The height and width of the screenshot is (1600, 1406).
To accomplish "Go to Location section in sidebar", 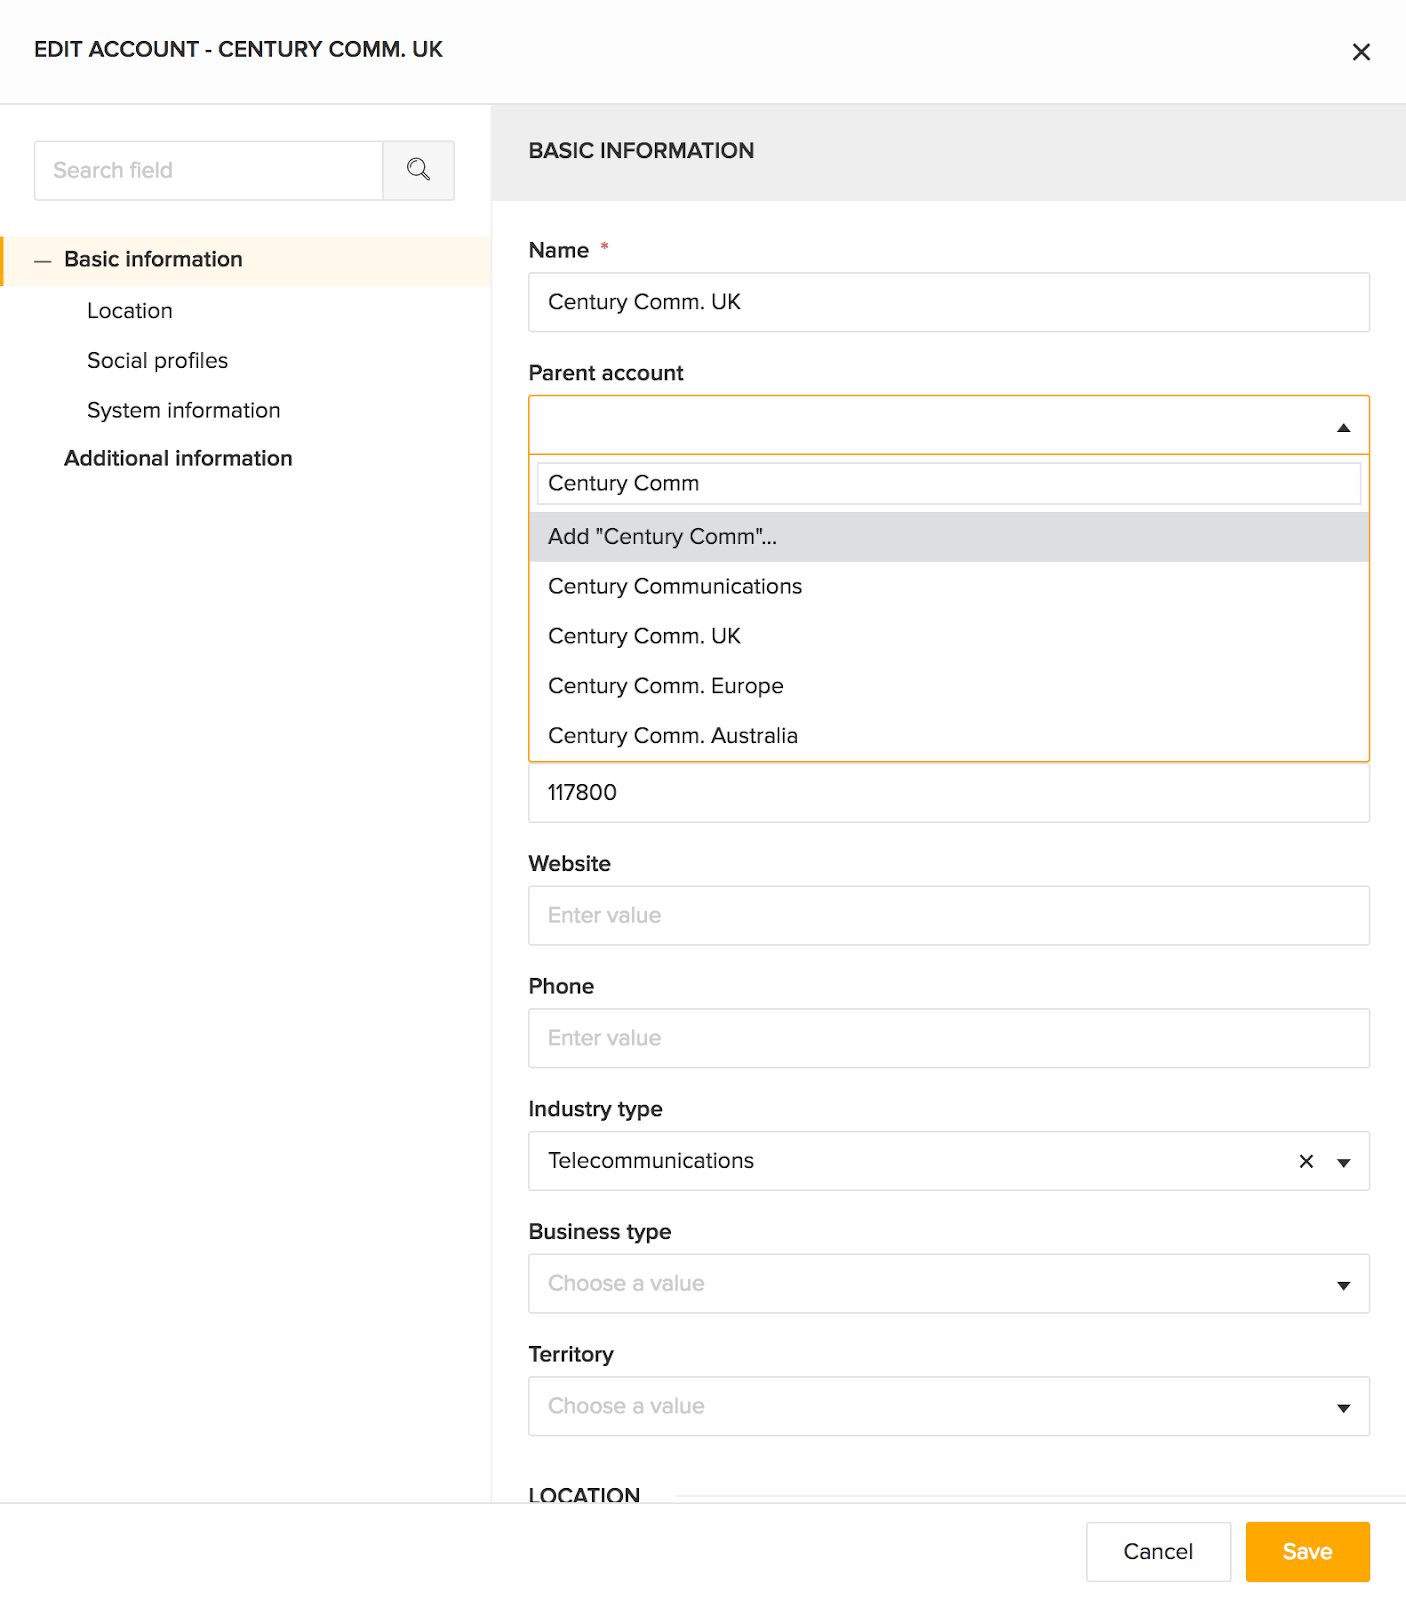I will 130,311.
